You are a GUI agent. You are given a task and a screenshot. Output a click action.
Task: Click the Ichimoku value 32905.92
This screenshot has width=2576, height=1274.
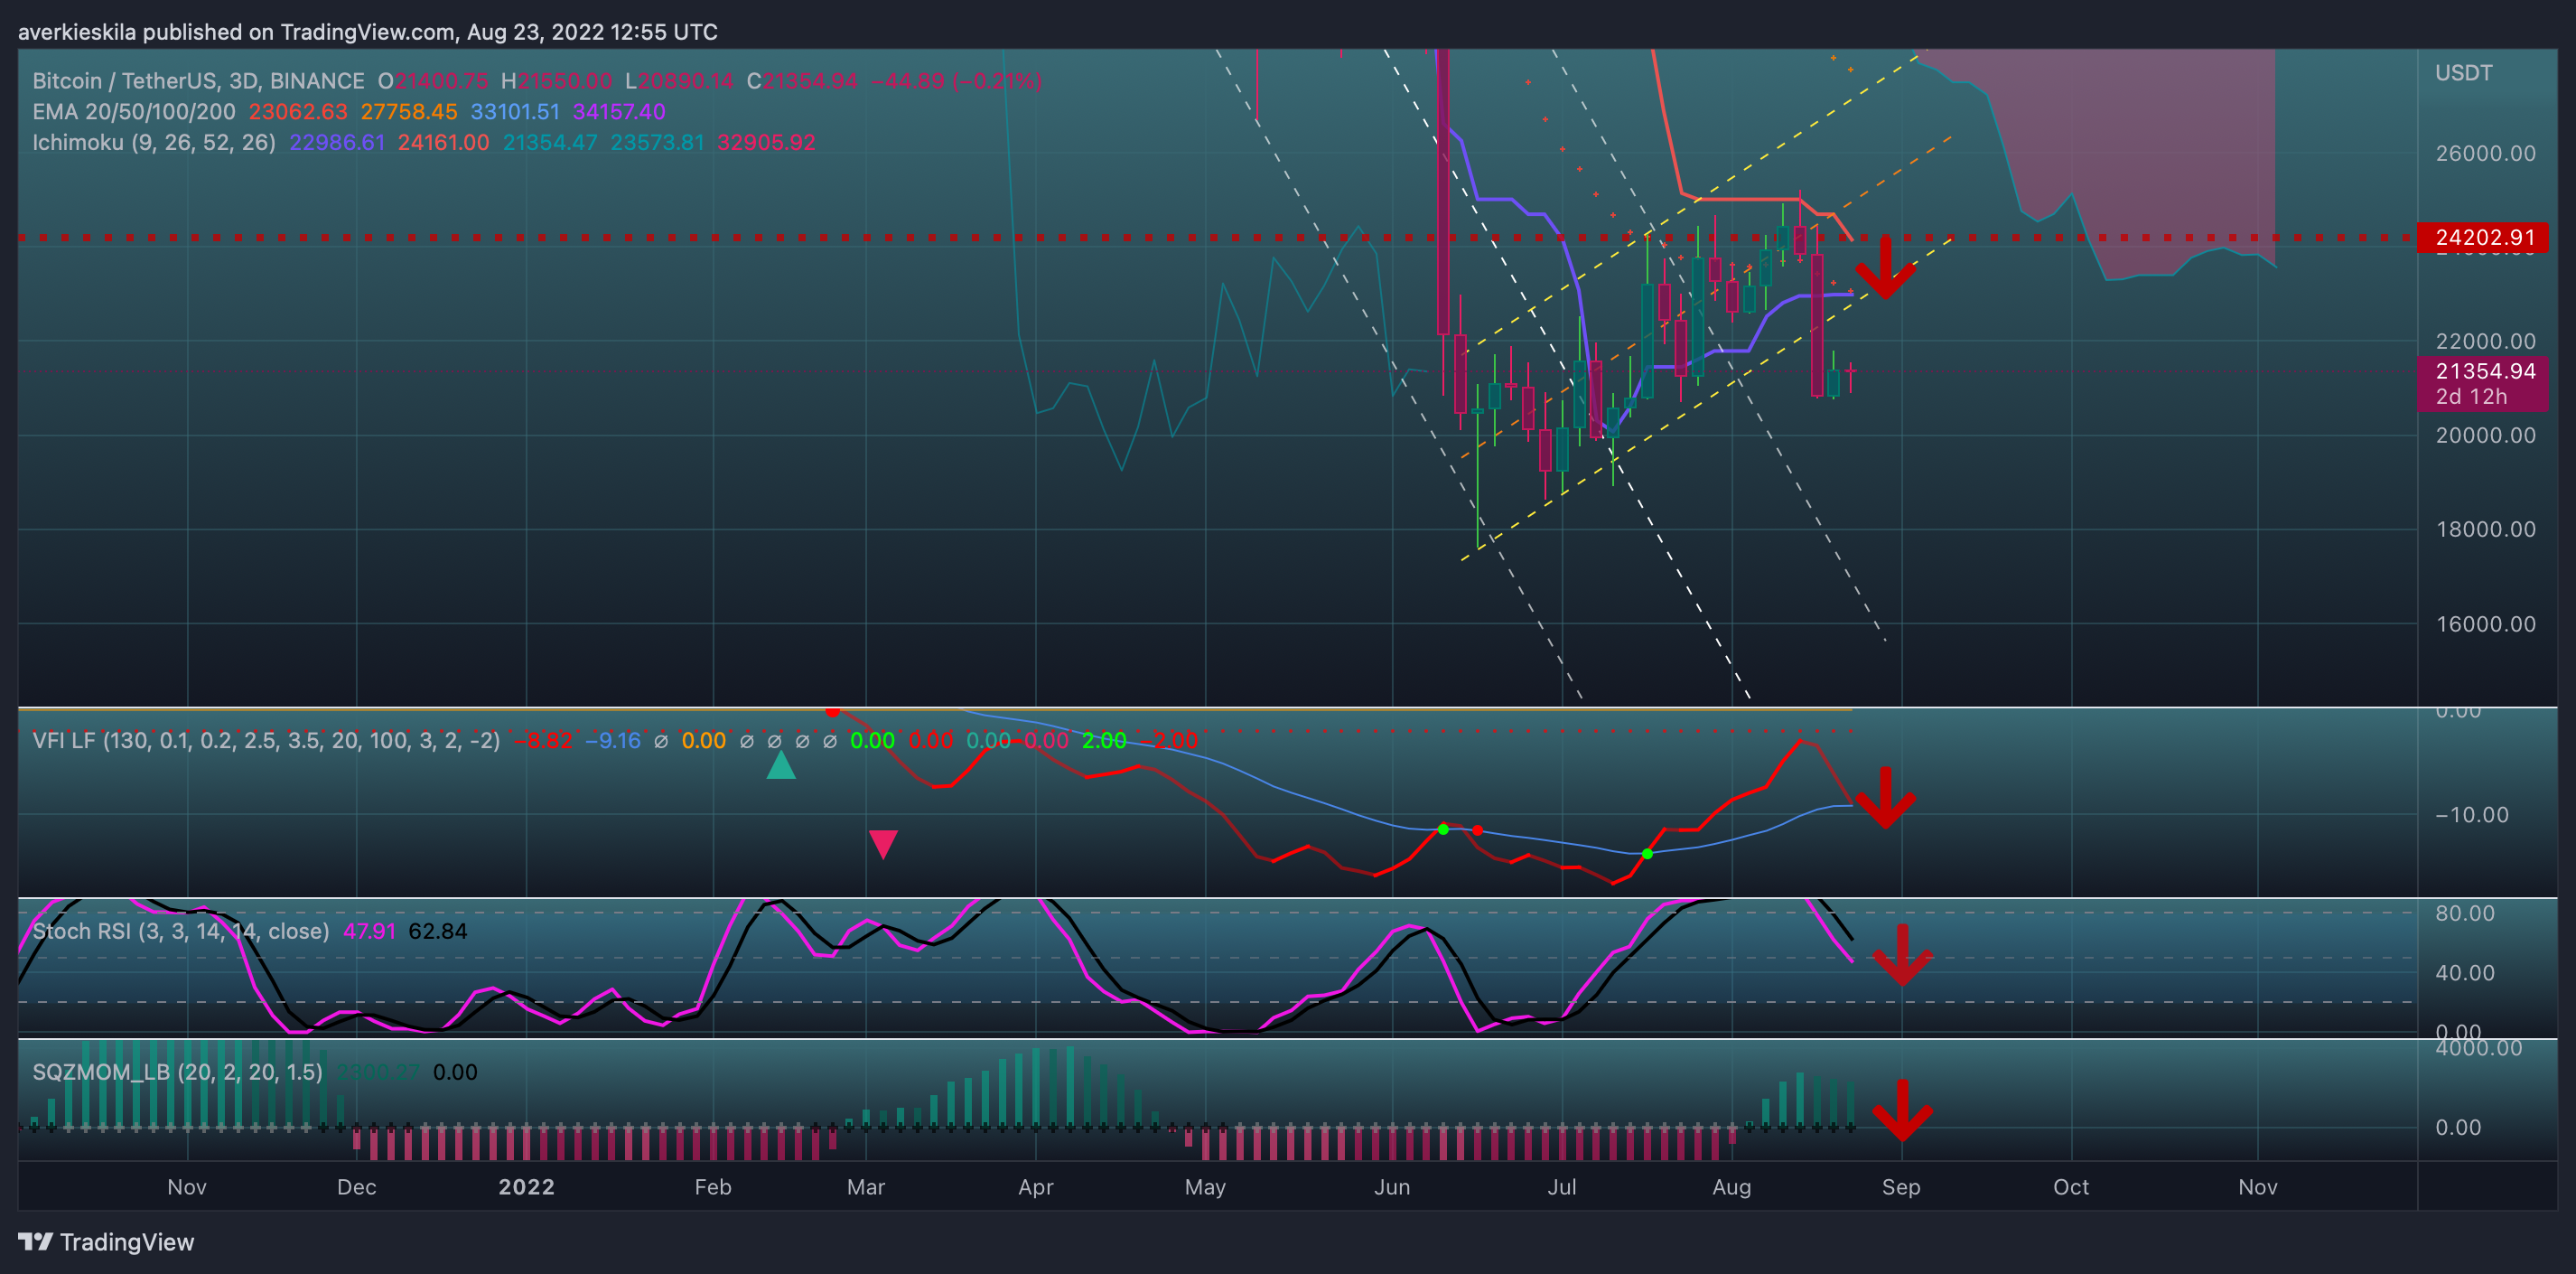click(x=766, y=143)
